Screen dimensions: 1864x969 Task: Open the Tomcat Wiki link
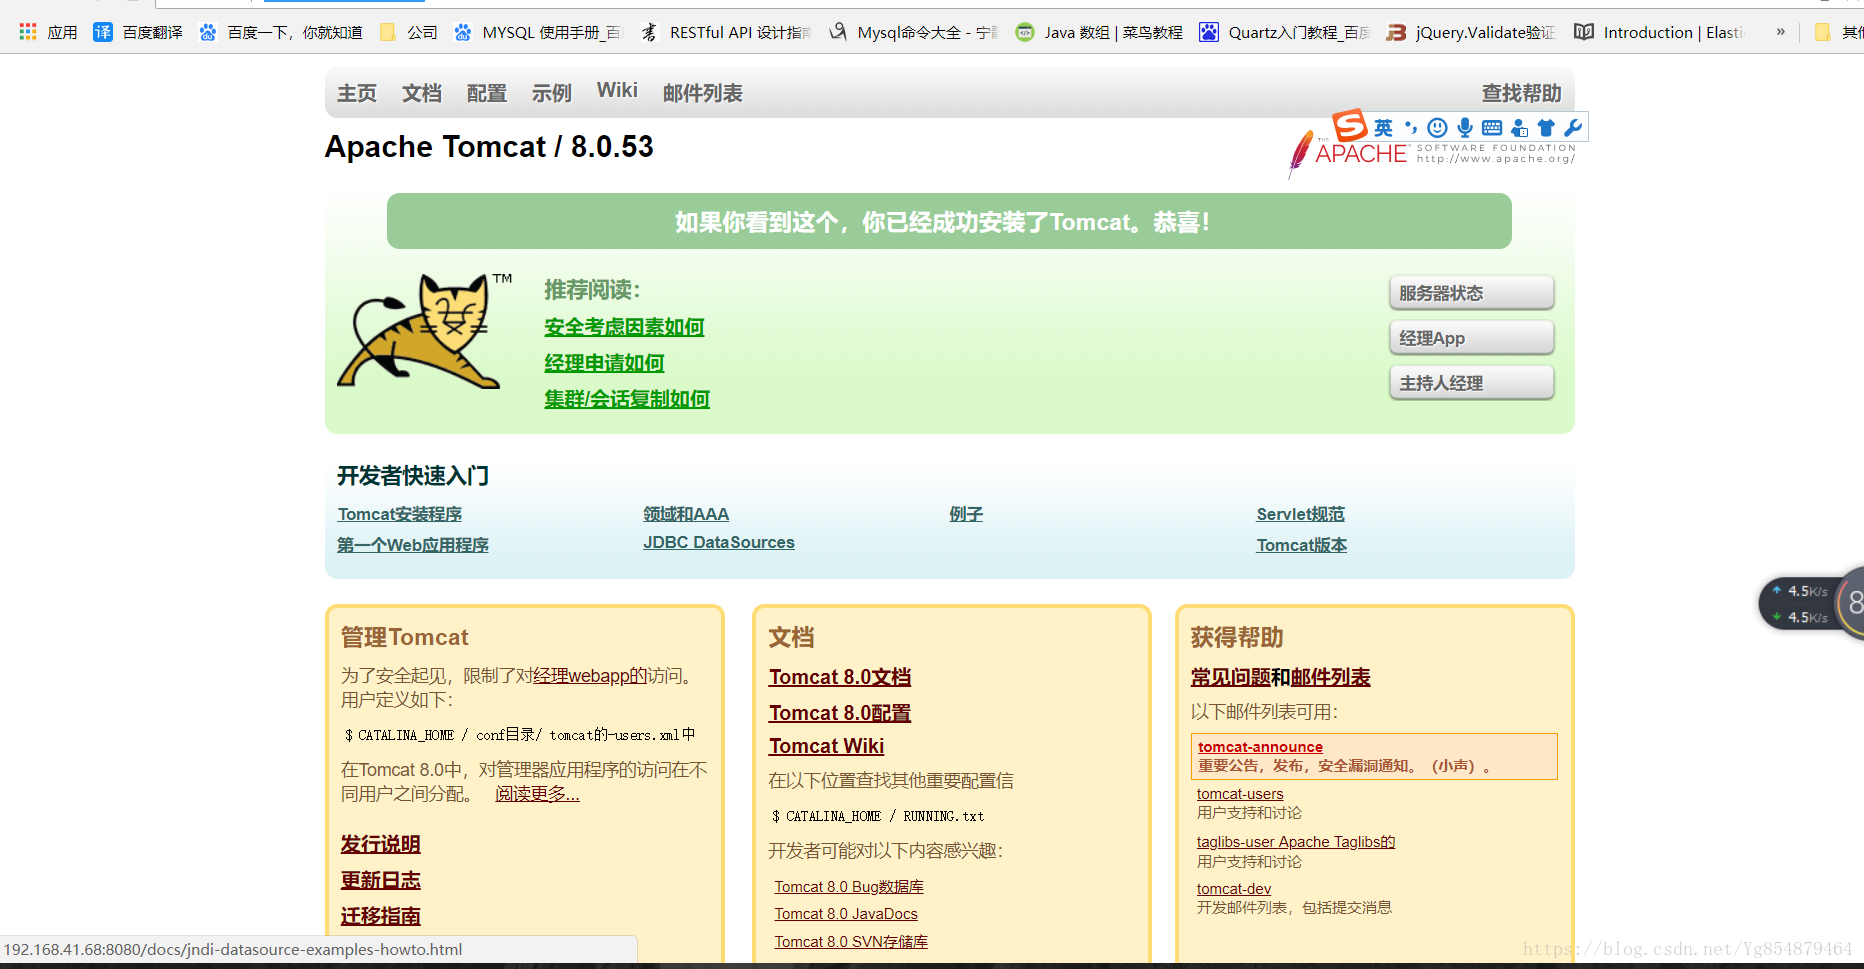(826, 746)
